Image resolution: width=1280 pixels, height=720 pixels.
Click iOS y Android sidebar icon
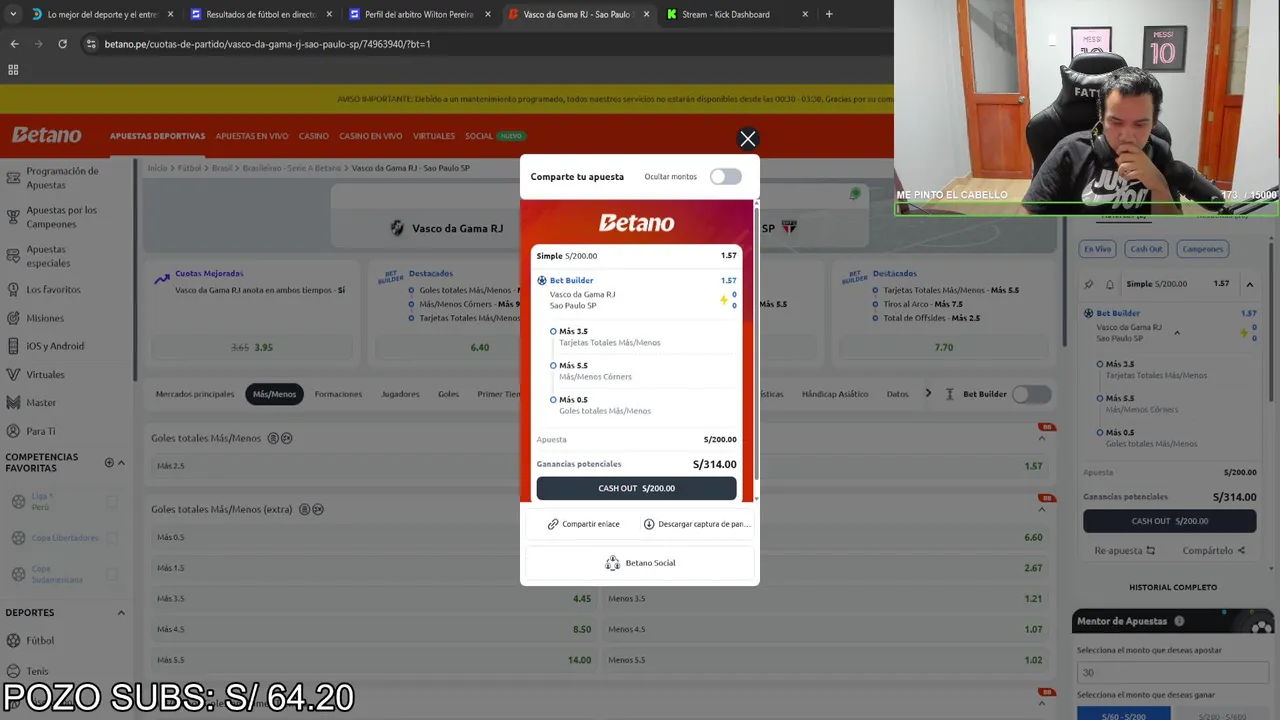(x=13, y=346)
